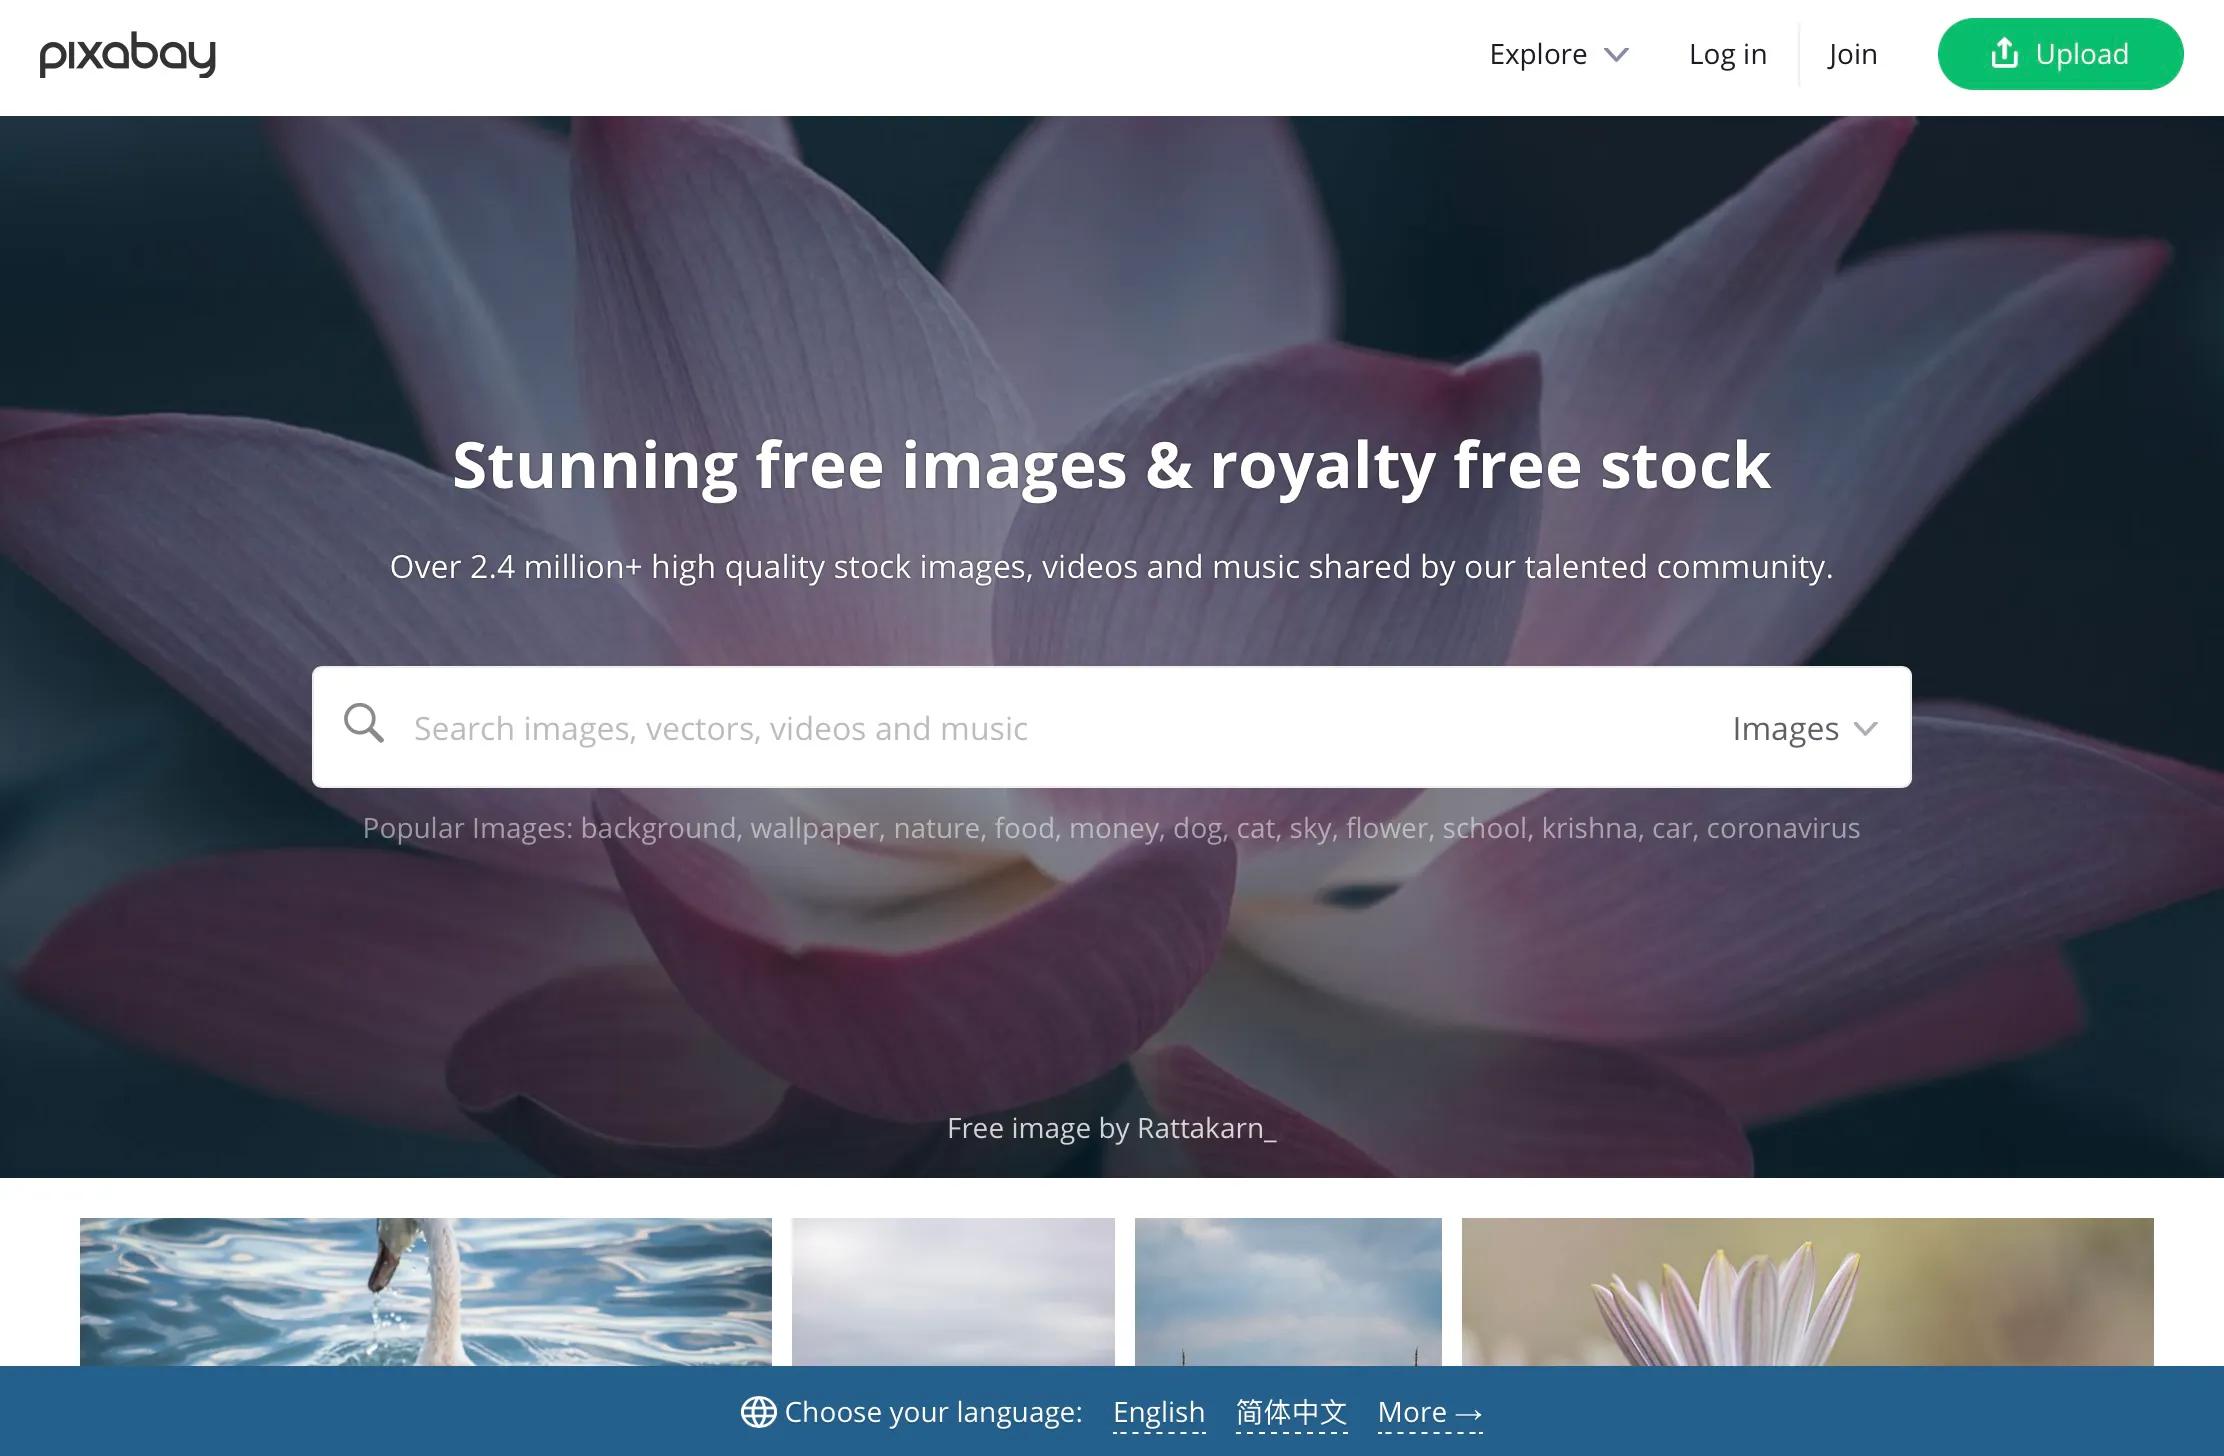
Task: Expand the Explore menu chevron
Action: [1616, 55]
